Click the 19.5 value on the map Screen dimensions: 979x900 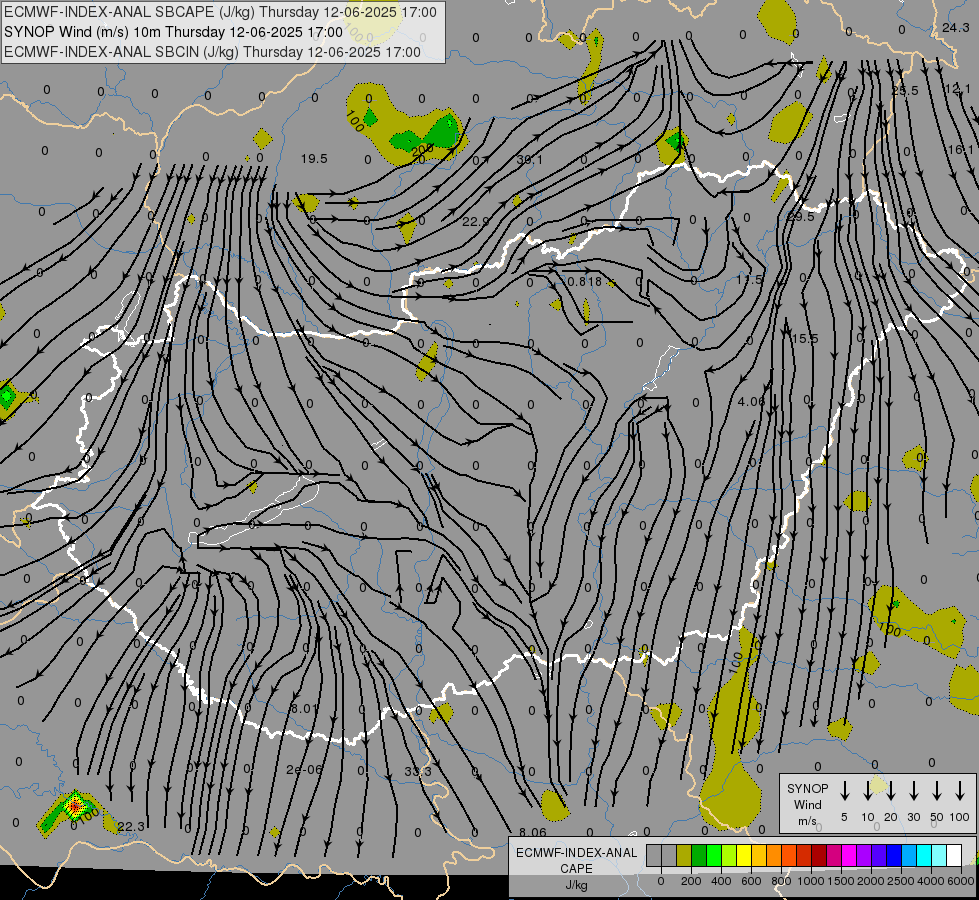(314, 159)
